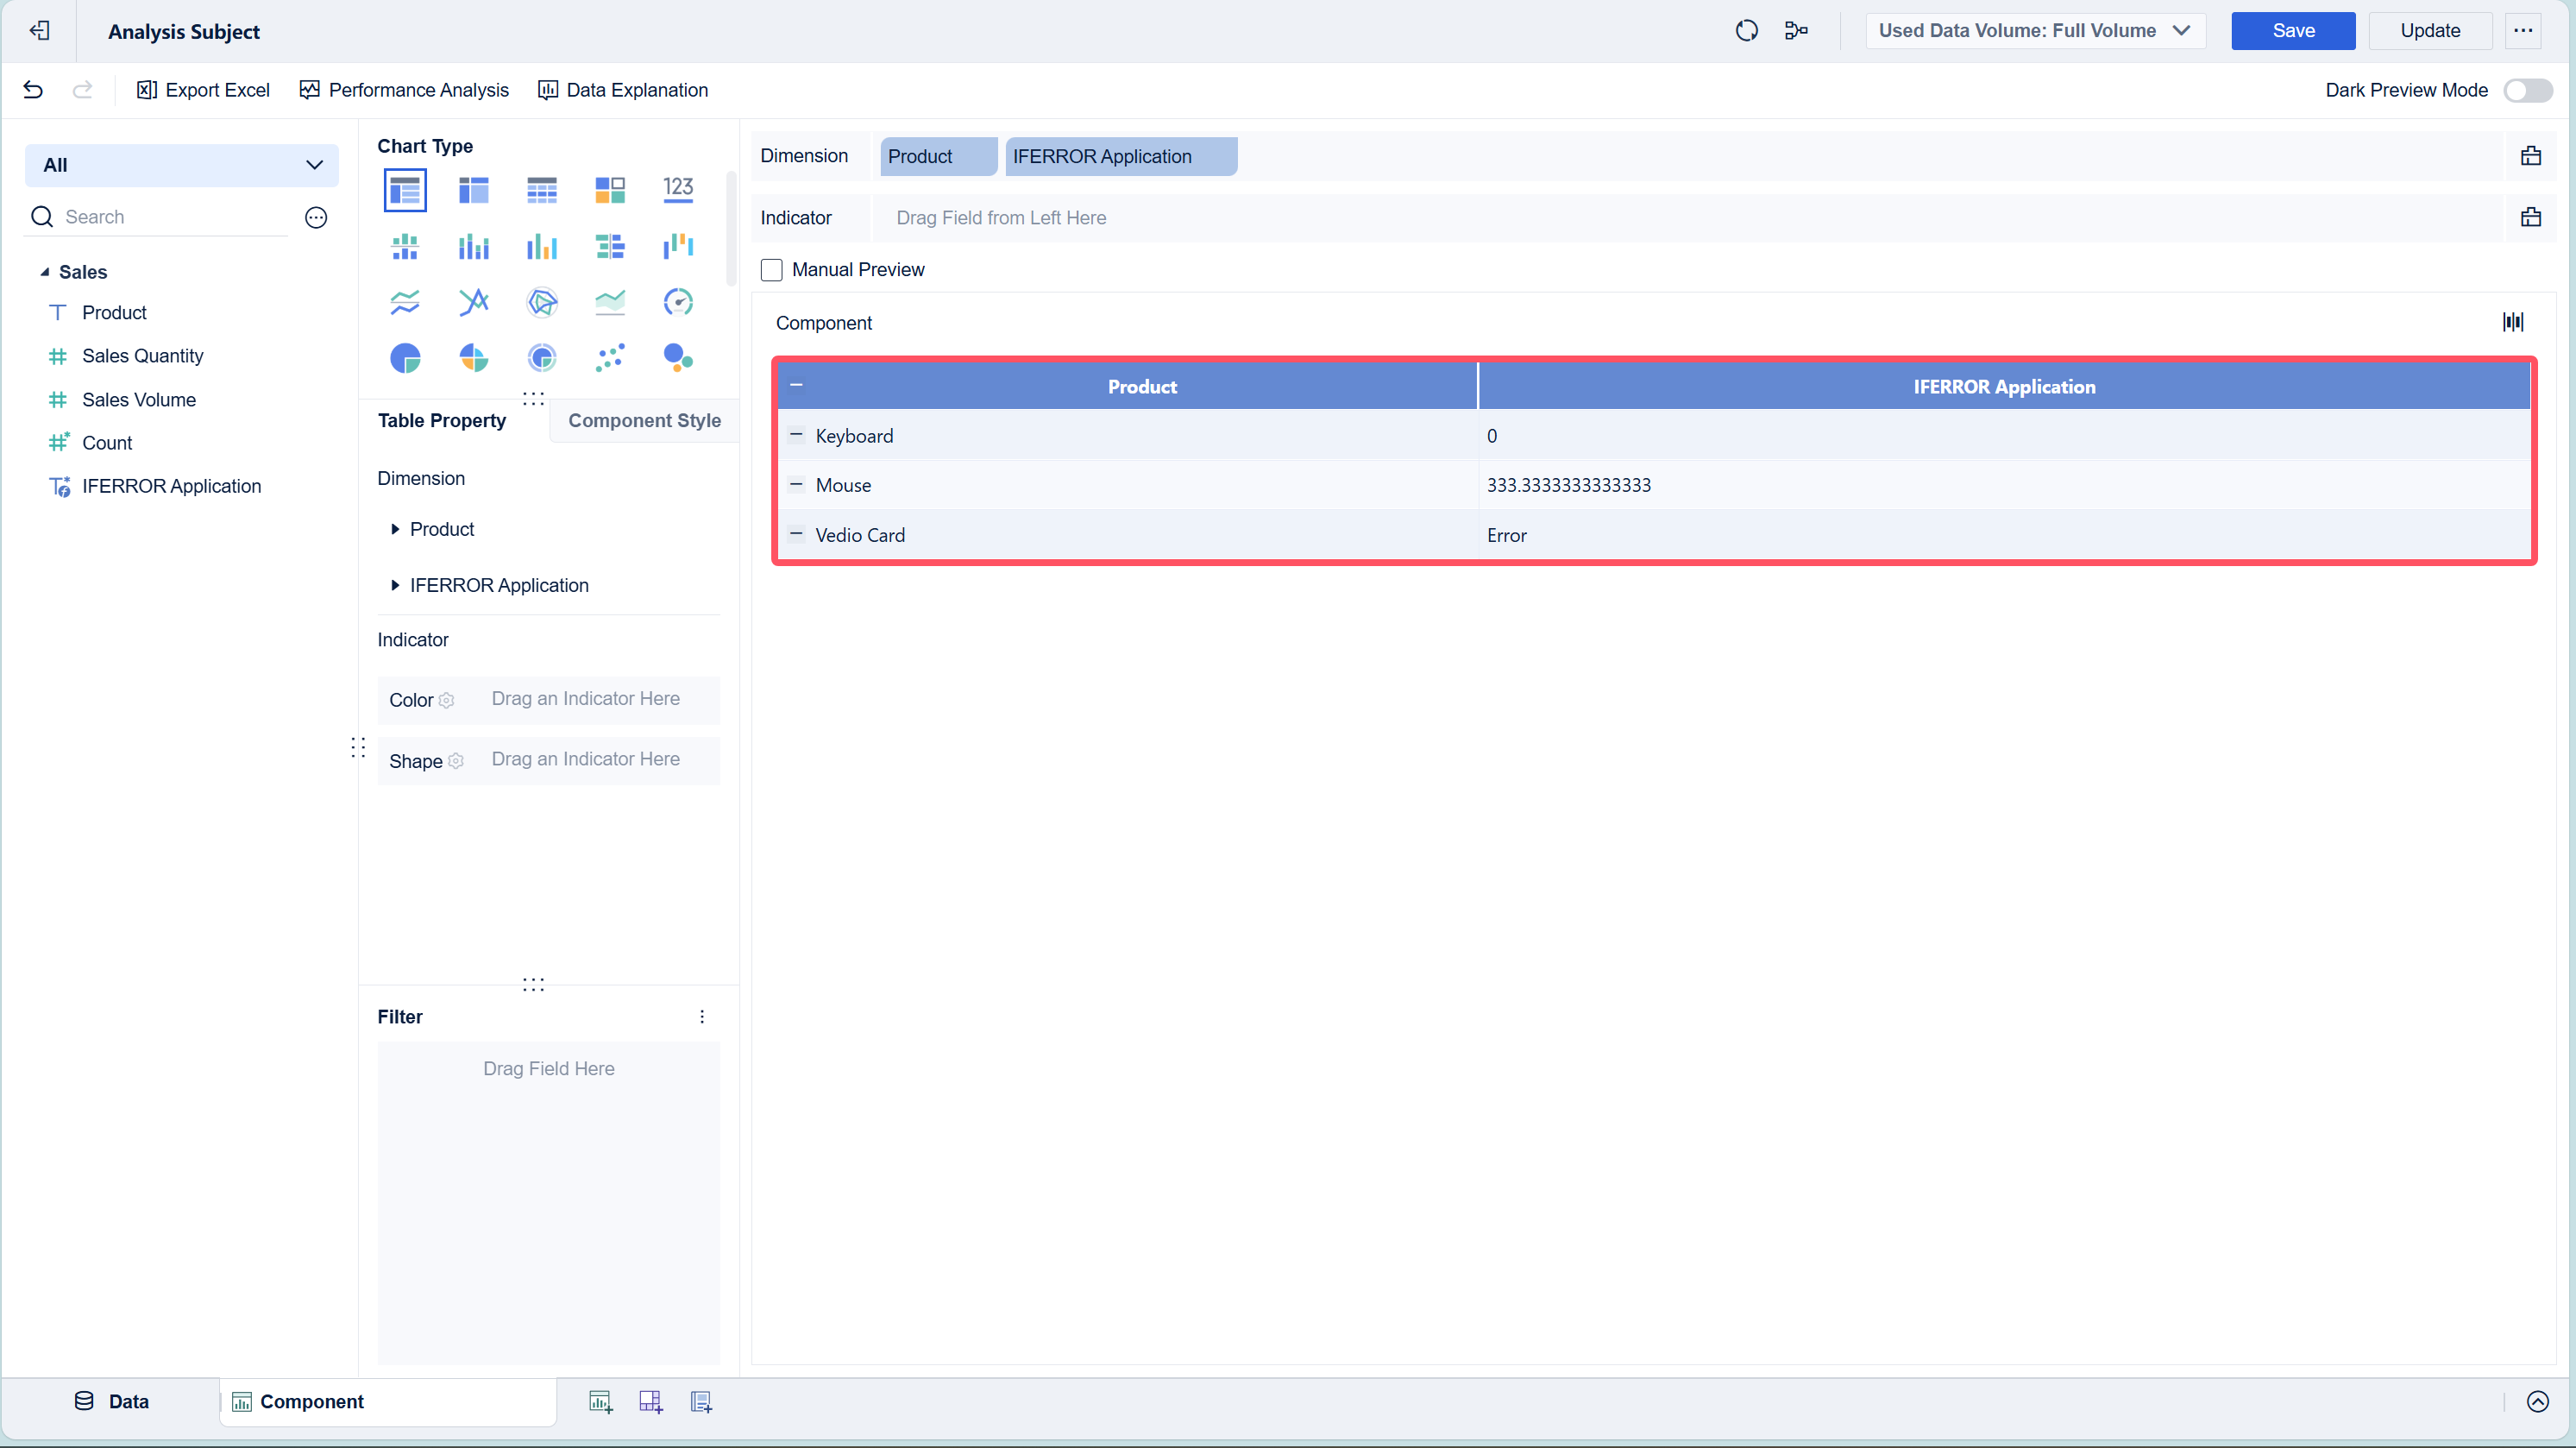Click the undo arrow in toolbar

33,90
